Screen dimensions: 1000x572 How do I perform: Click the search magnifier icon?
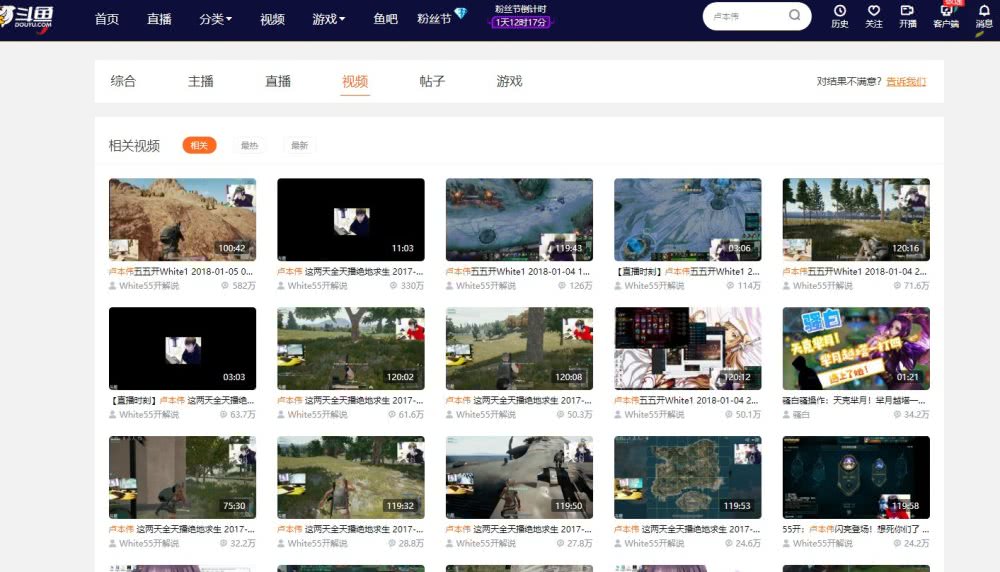[x=795, y=16]
